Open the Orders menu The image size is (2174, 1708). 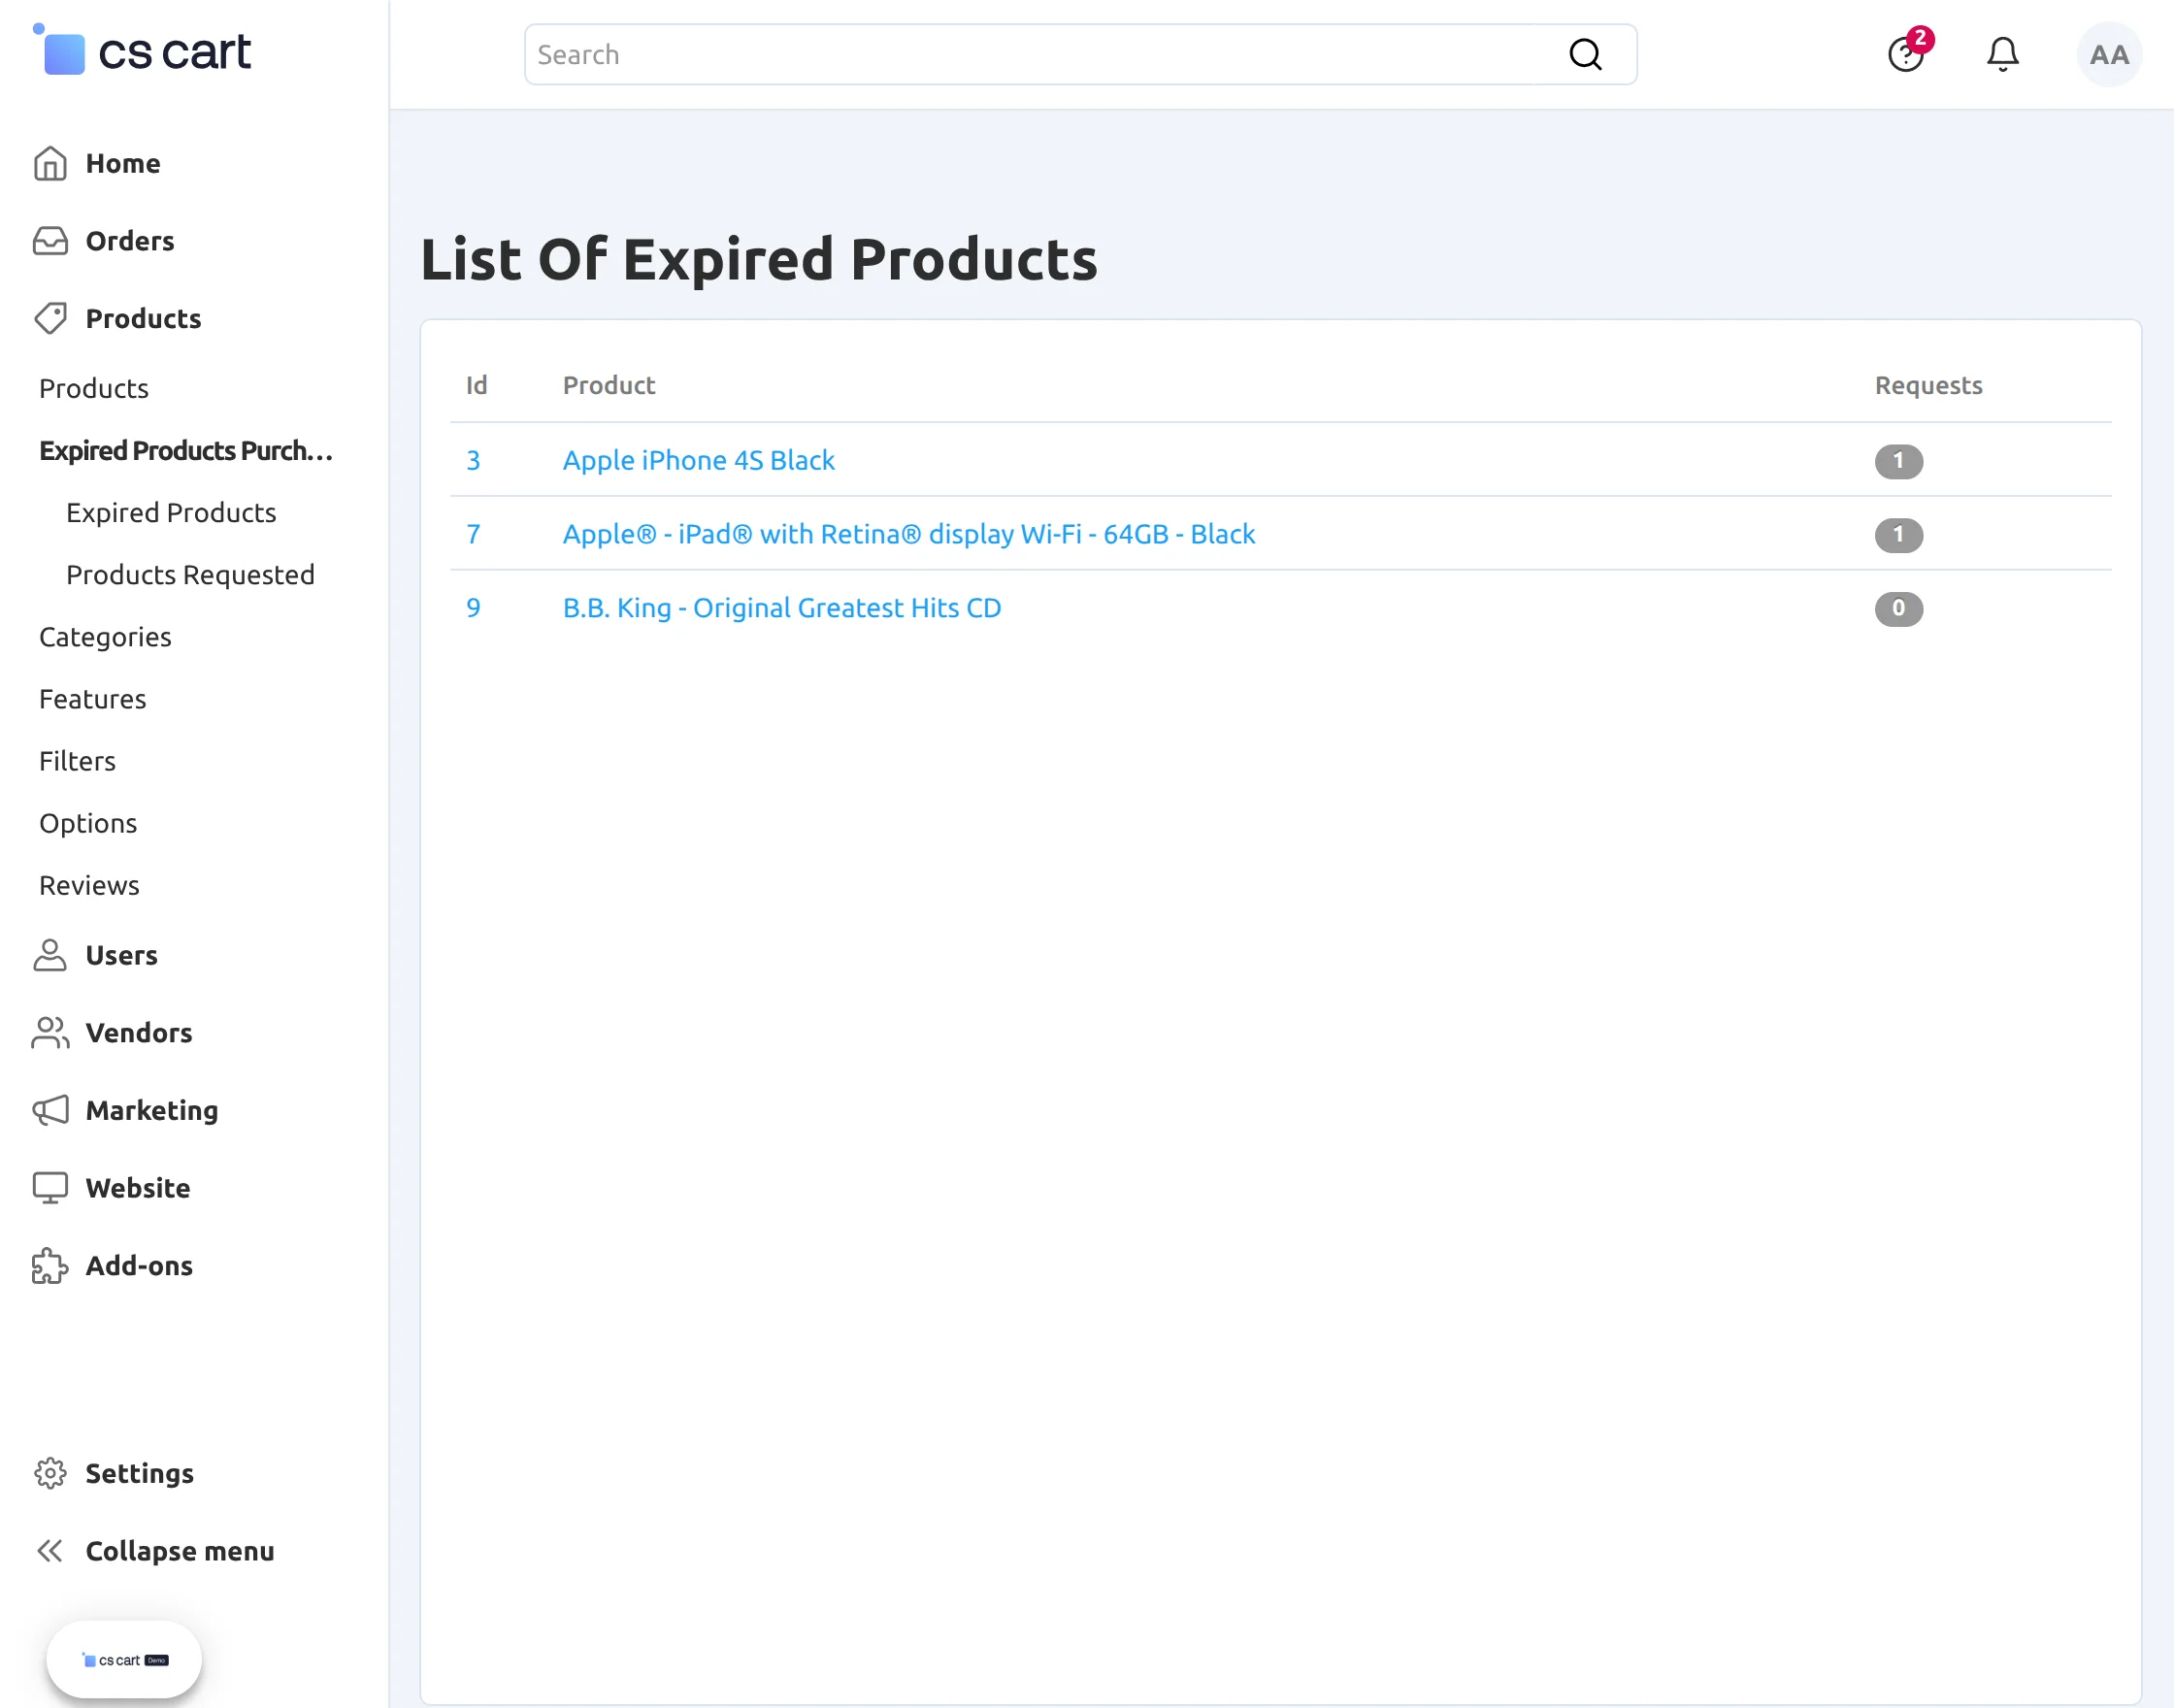pyautogui.click(x=130, y=241)
